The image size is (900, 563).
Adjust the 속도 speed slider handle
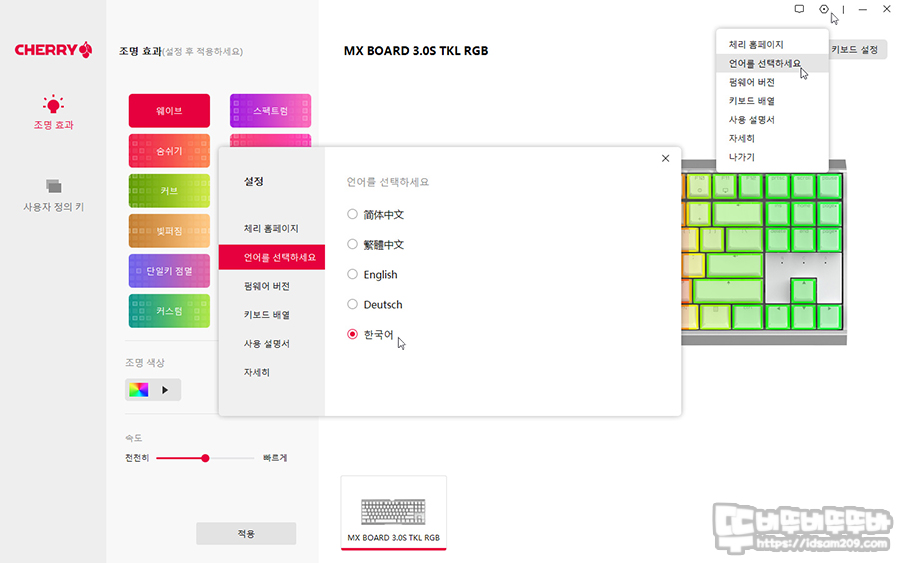[205, 458]
